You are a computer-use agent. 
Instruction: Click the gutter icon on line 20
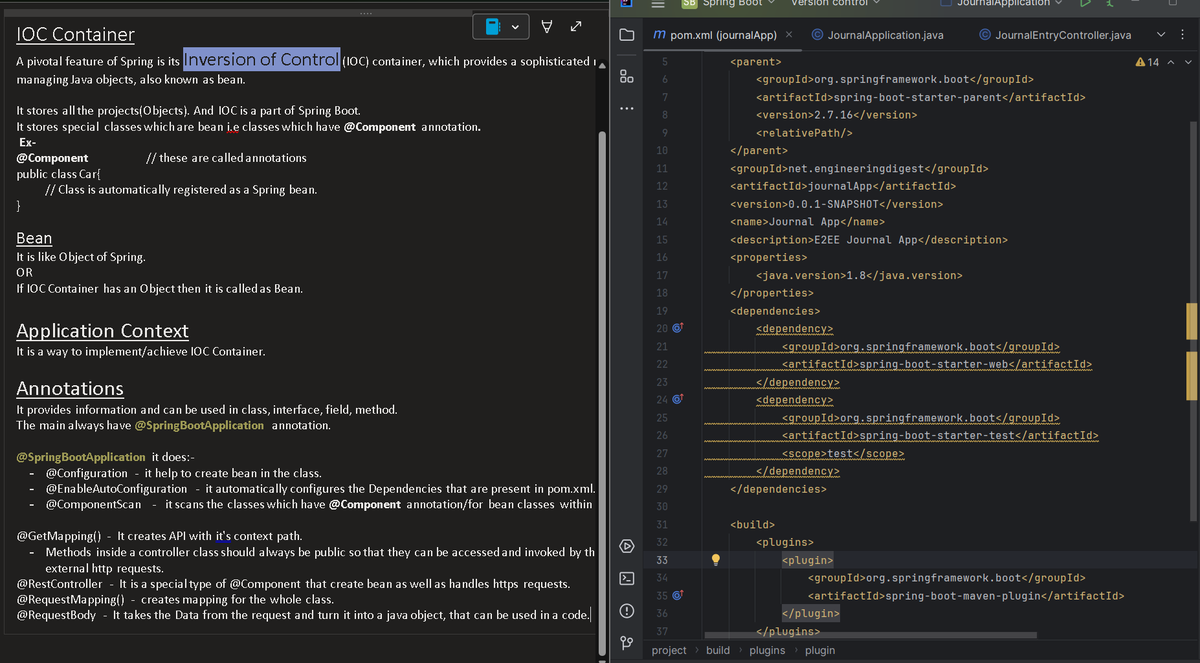[x=676, y=328]
